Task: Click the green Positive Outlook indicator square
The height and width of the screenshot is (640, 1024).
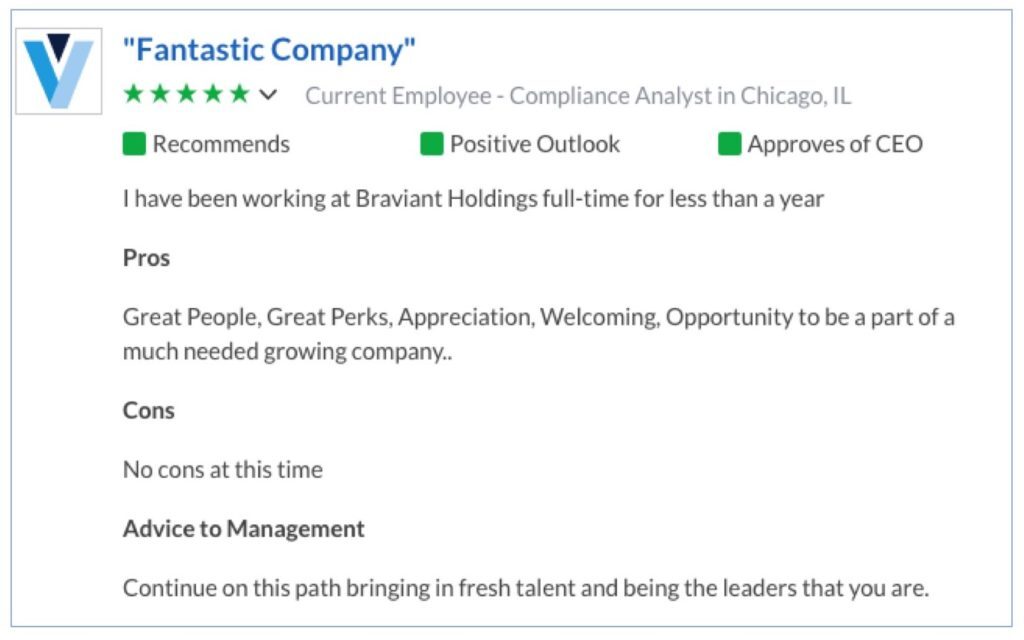Action: (x=431, y=144)
